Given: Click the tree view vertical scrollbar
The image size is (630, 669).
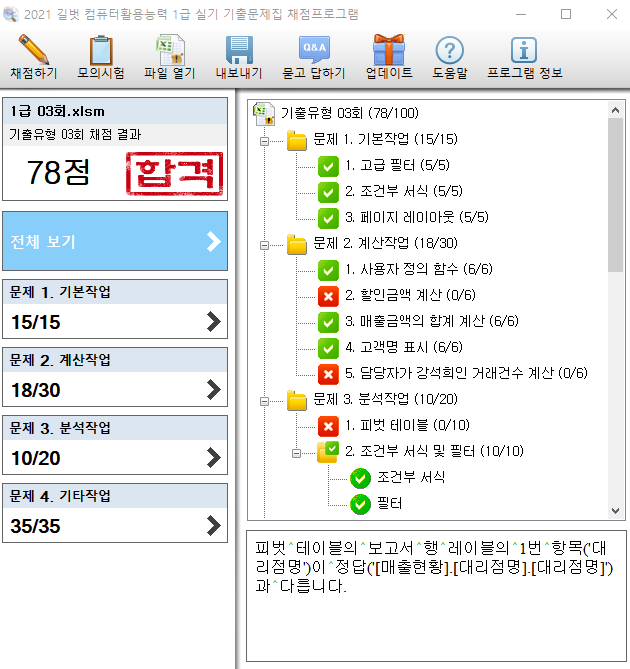Looking at the screenshot, I should [x=615, y=300].
